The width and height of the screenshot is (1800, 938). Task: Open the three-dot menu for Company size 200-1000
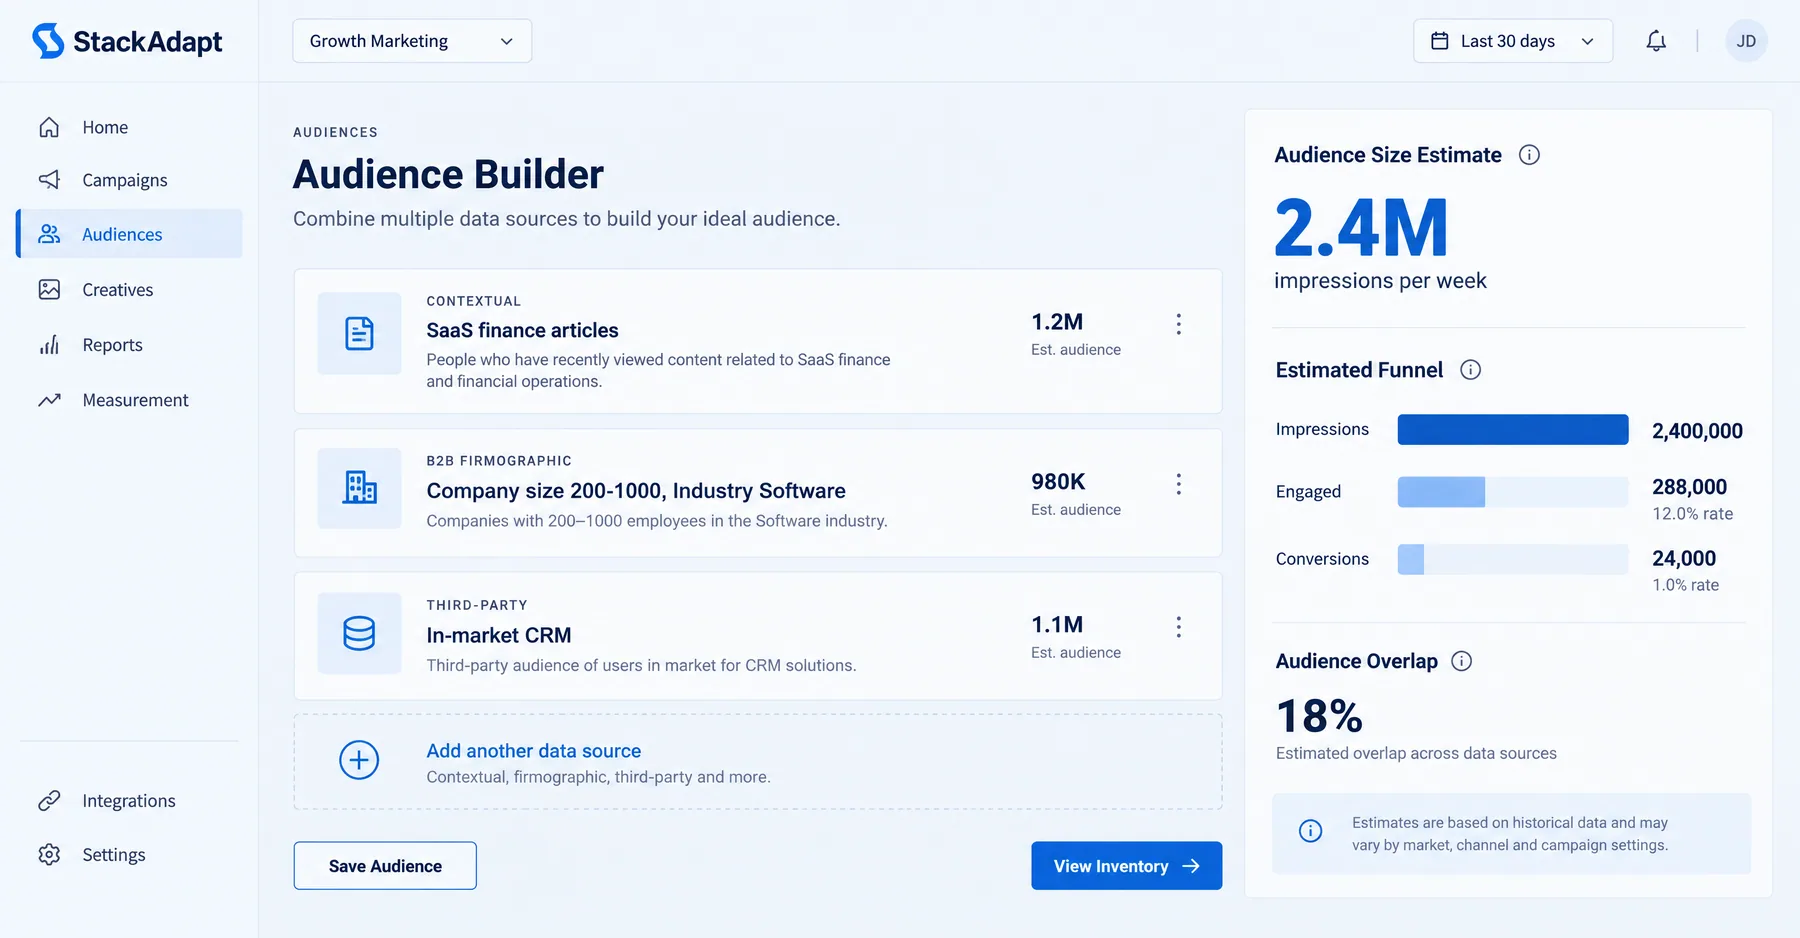click(1179, 484)
